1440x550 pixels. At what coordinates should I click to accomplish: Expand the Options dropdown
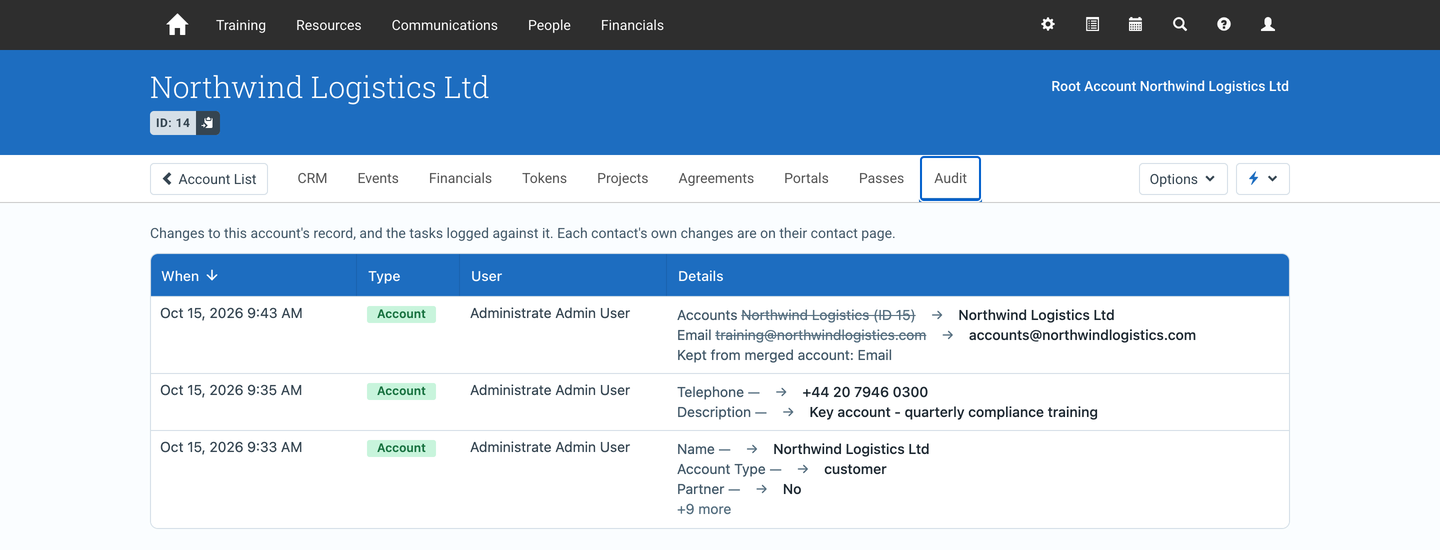(1183, 179)
